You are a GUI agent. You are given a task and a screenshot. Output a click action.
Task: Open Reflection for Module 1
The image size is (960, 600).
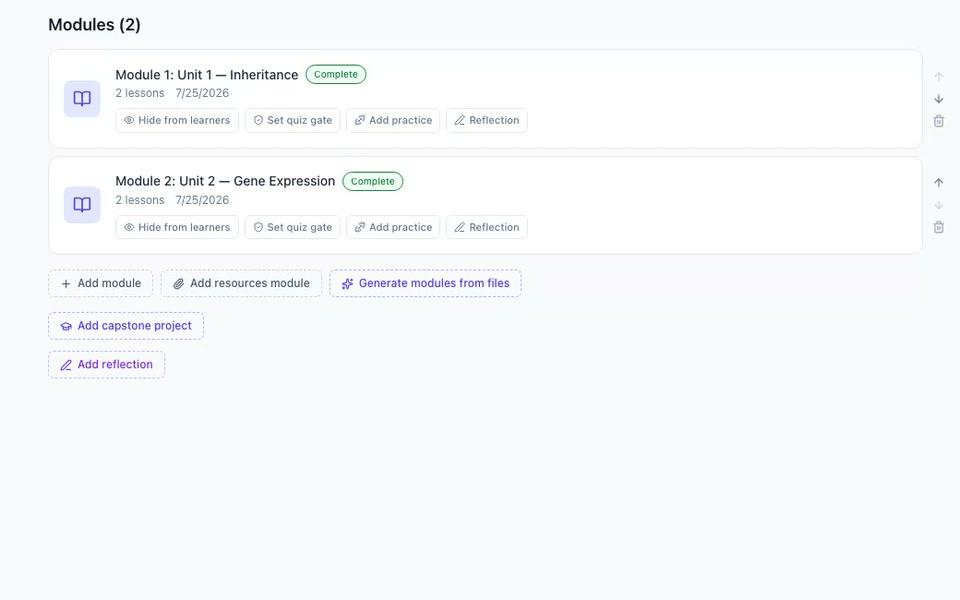point(487,120)
